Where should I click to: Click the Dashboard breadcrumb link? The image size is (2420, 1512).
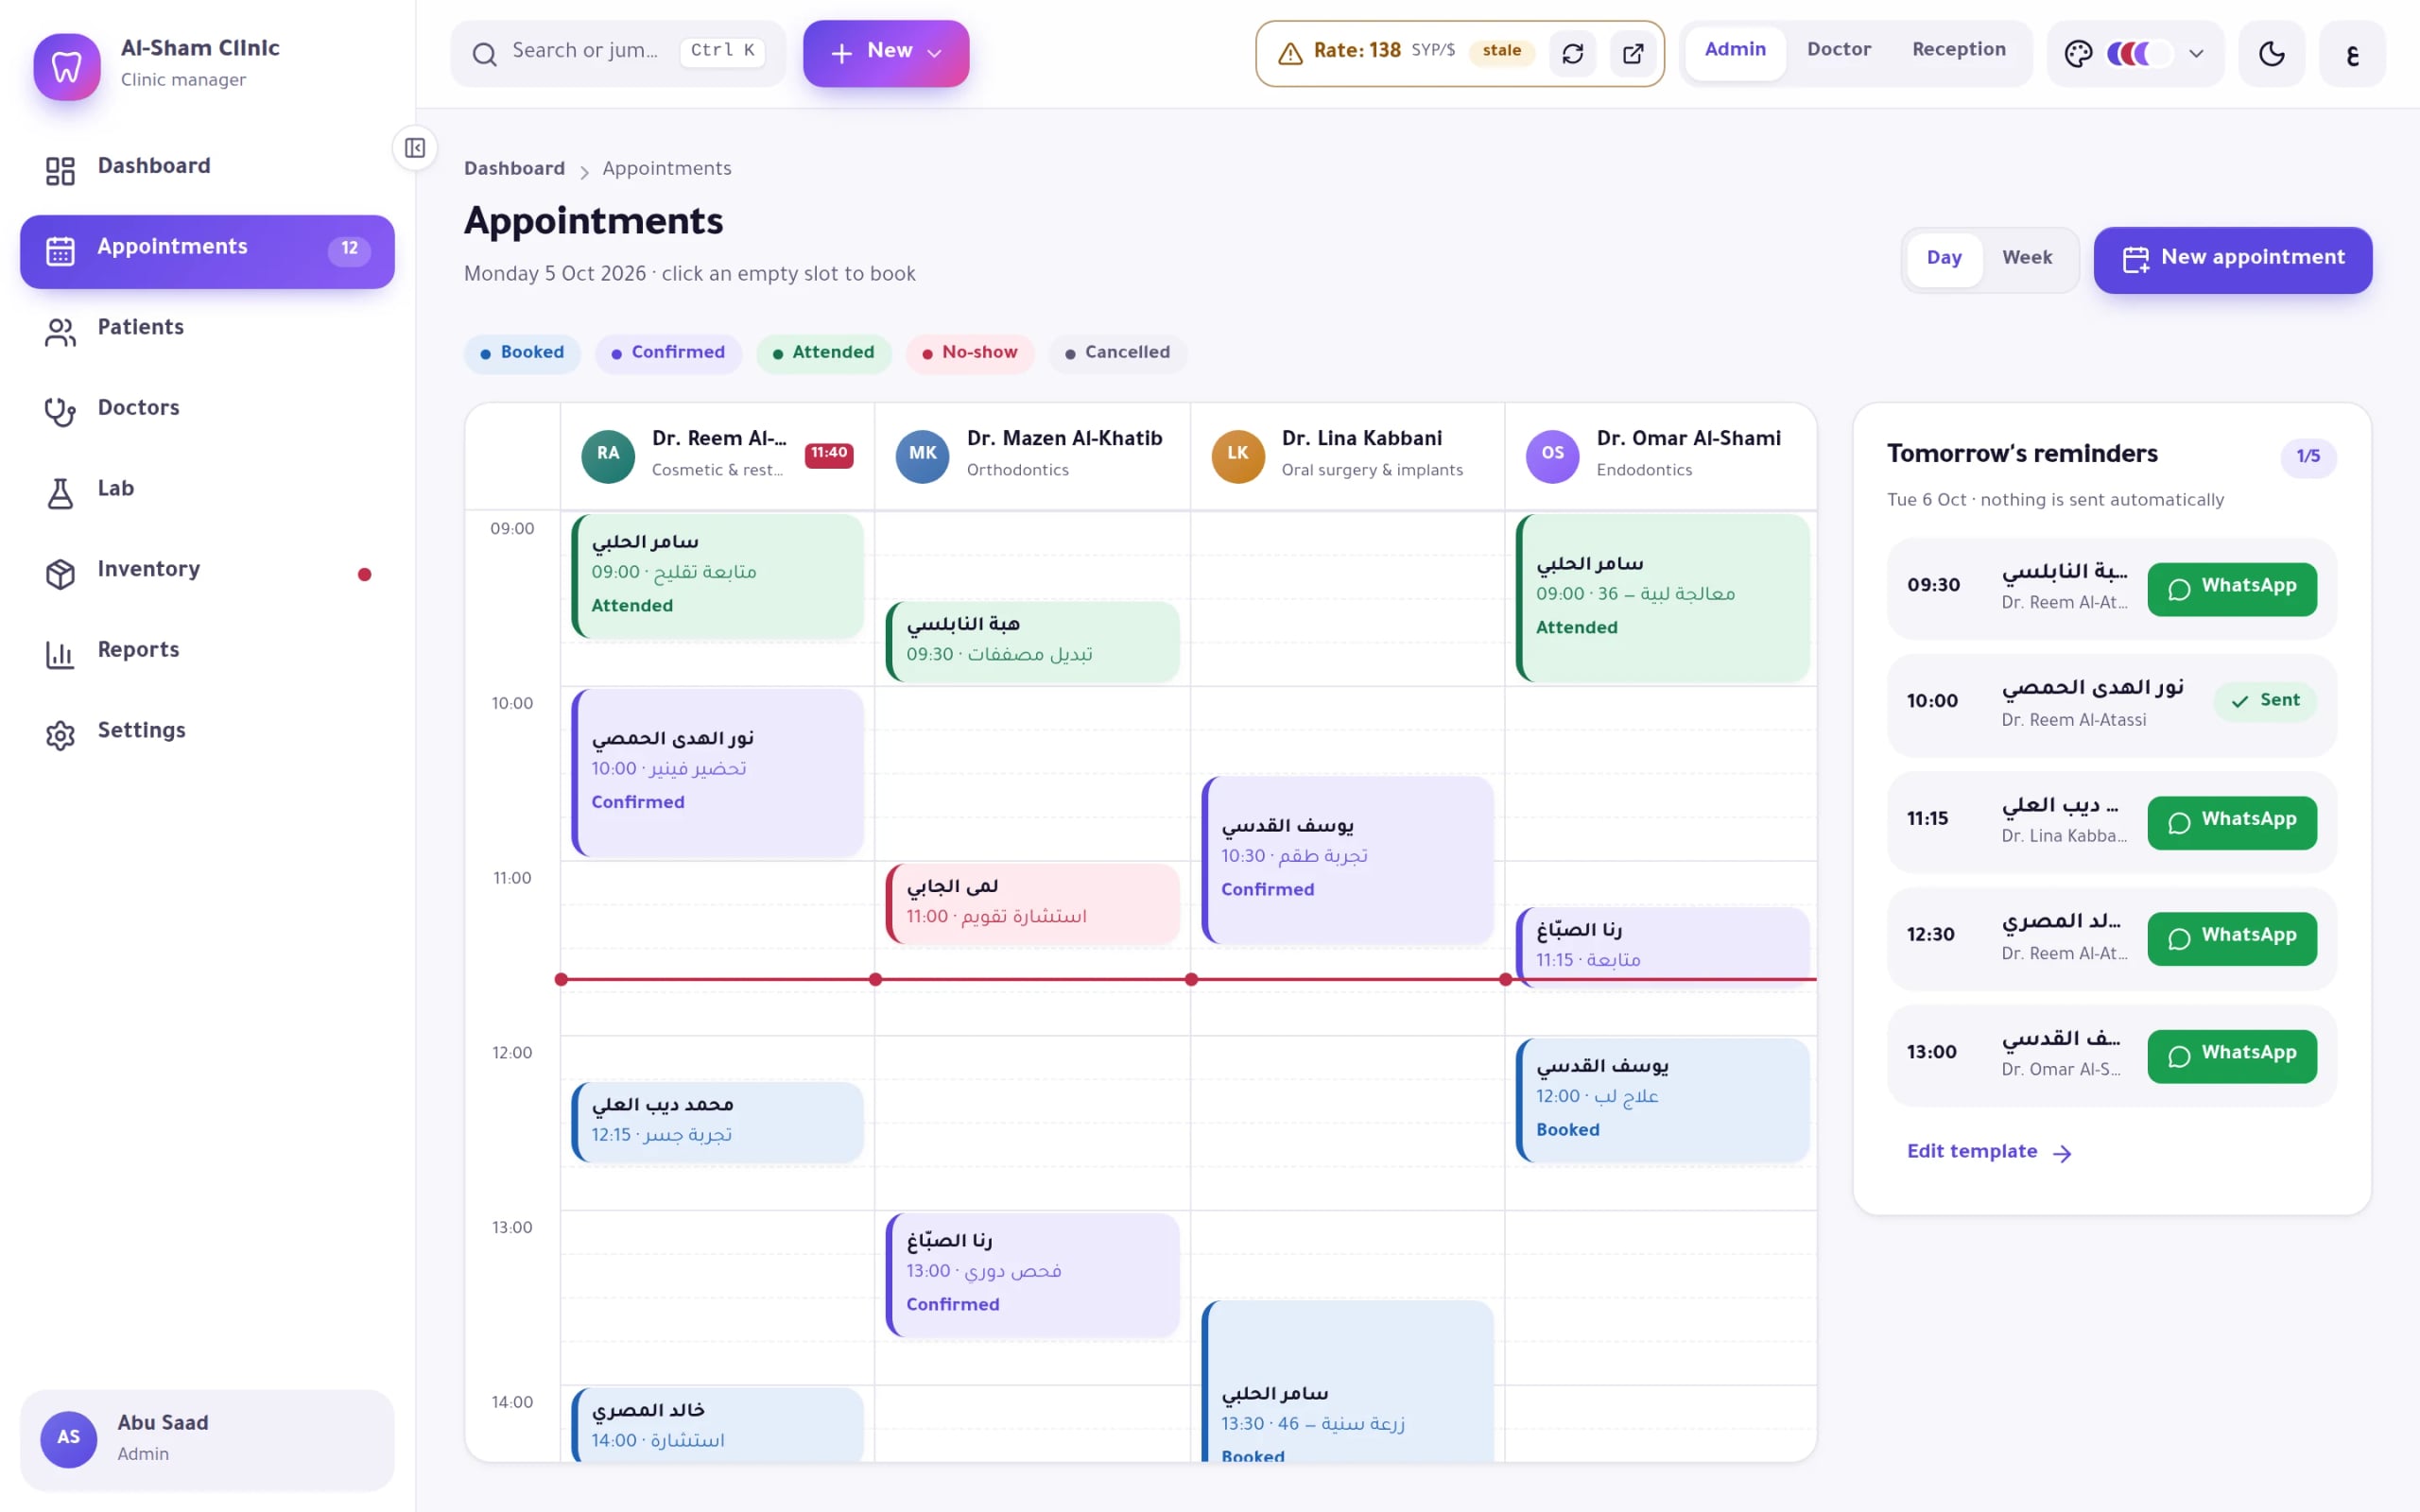pyautogui.click(x=514, y=169)
